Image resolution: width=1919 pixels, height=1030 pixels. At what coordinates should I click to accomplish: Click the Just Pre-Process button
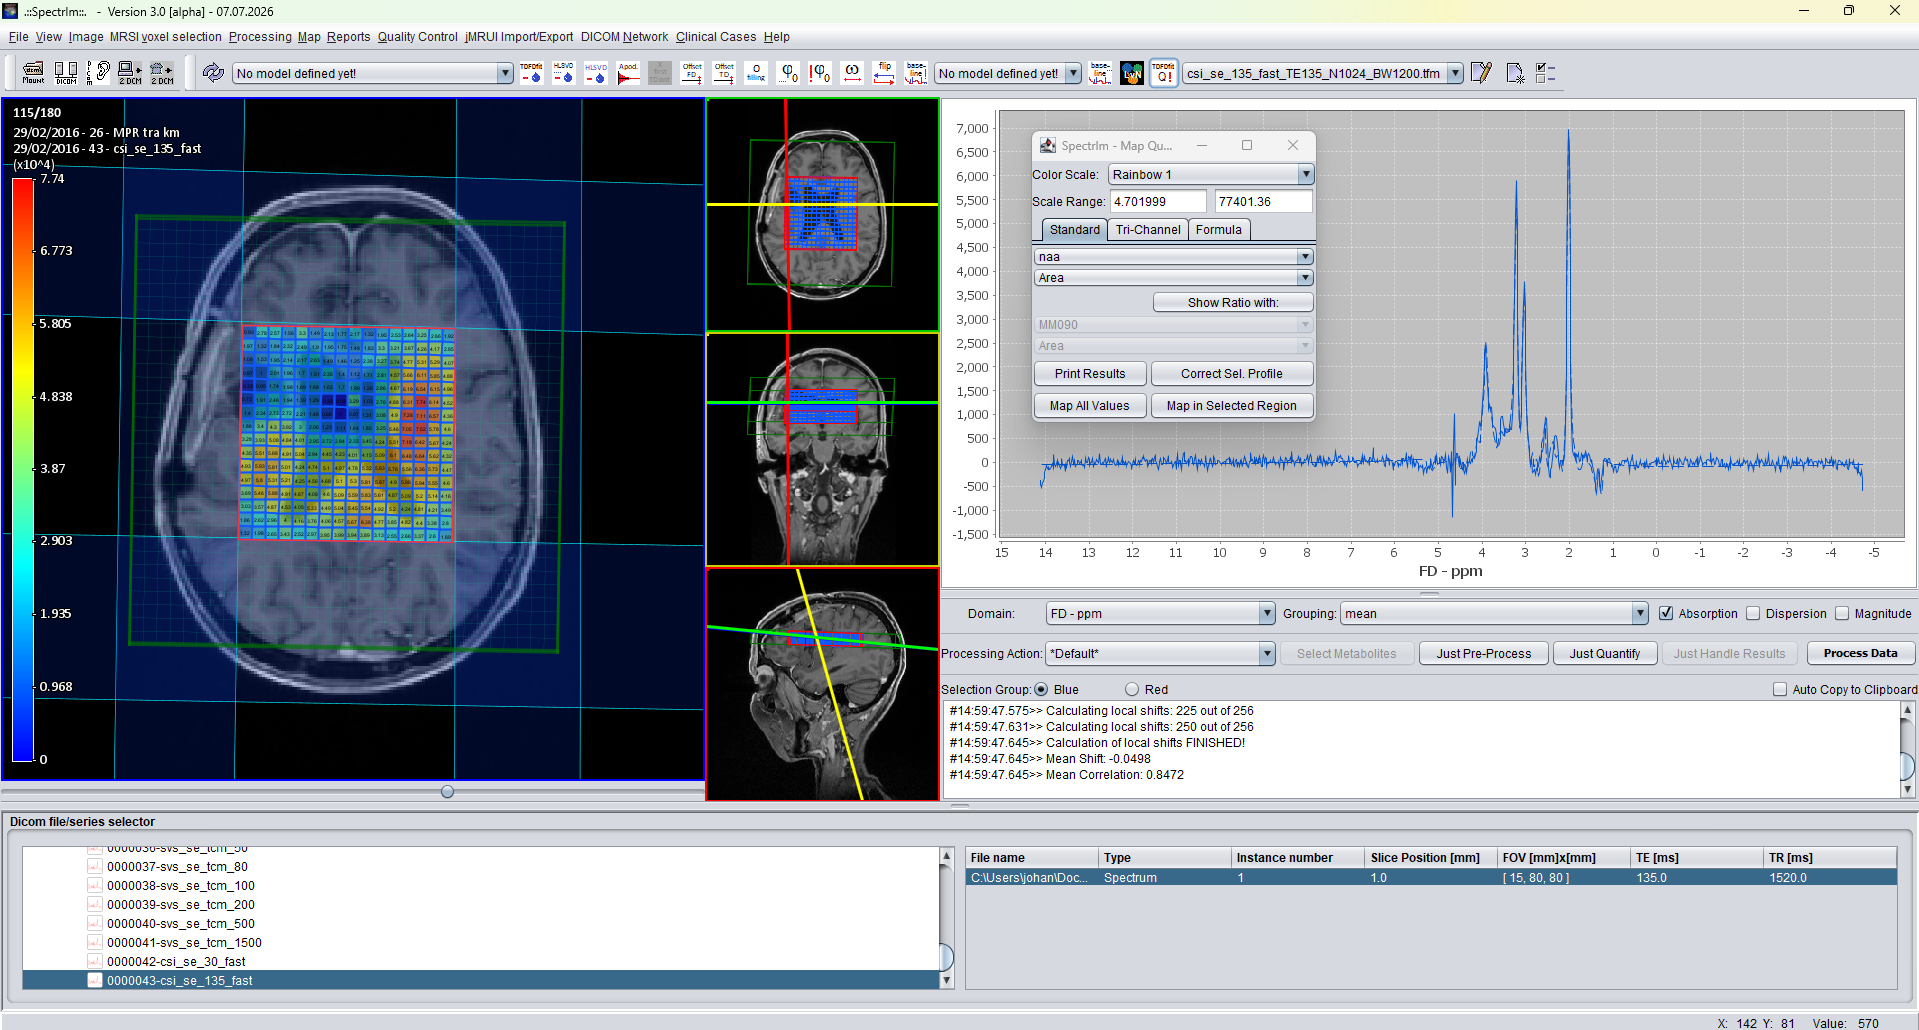[1484, 653]
